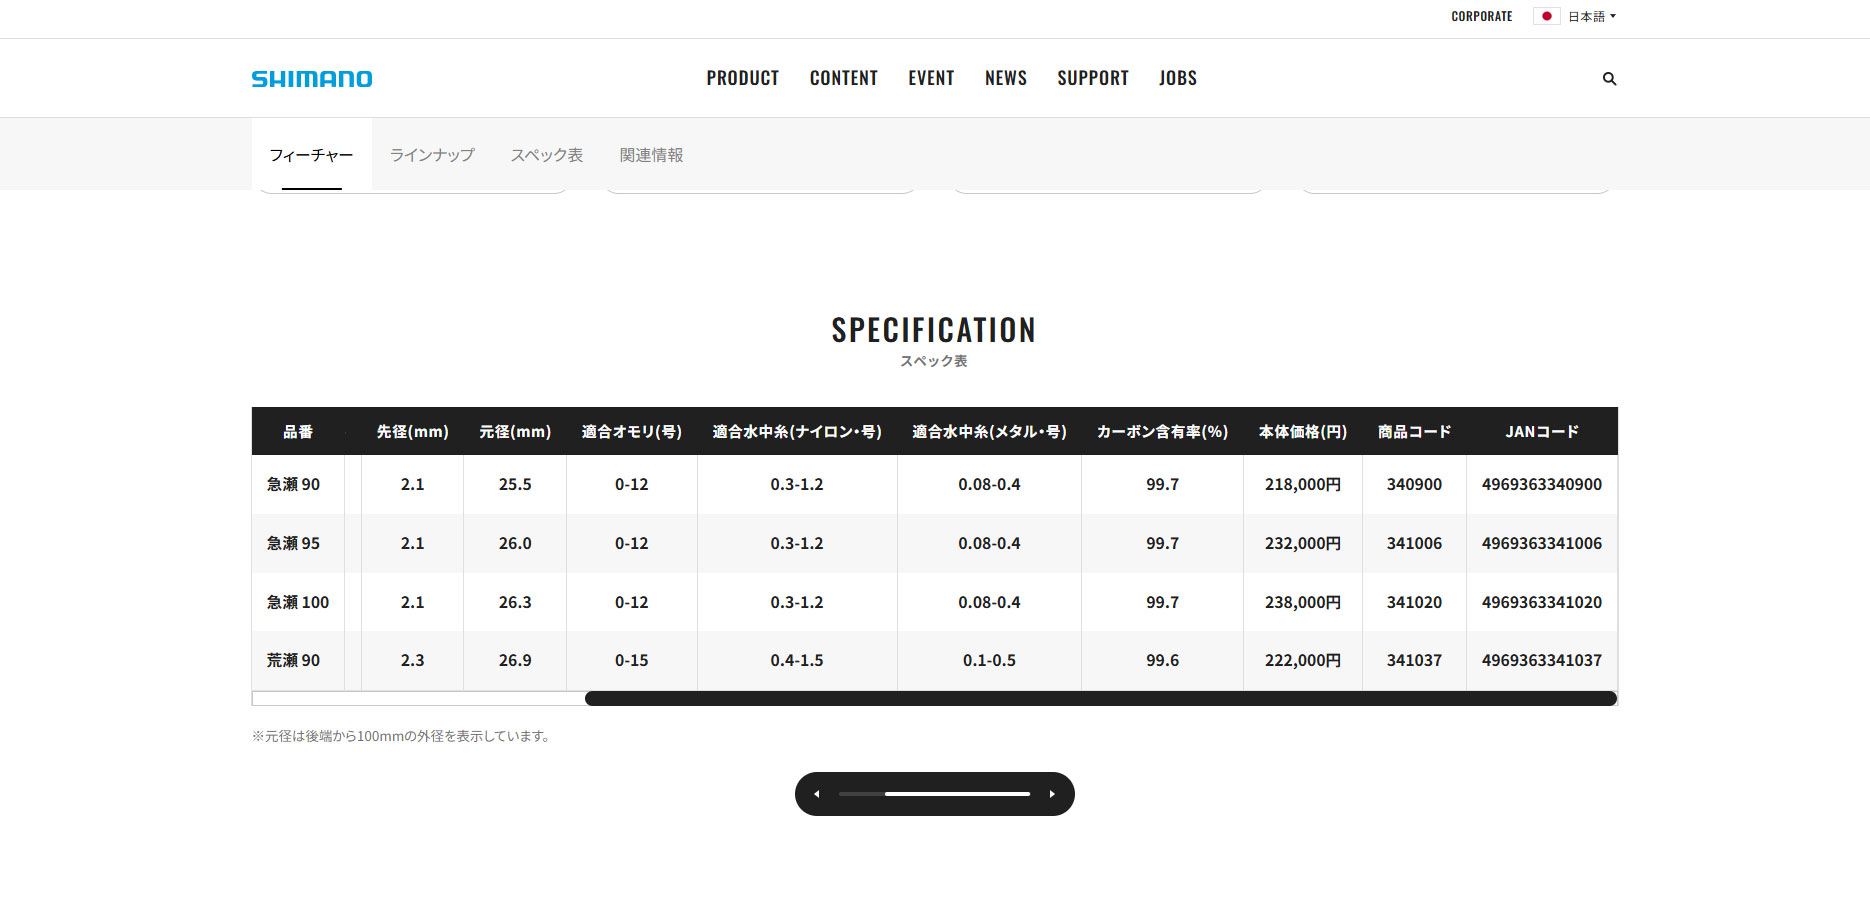Click the 適合水中糸(メタル・号) column header
The image size is (1870, 902).
(989, 432)
